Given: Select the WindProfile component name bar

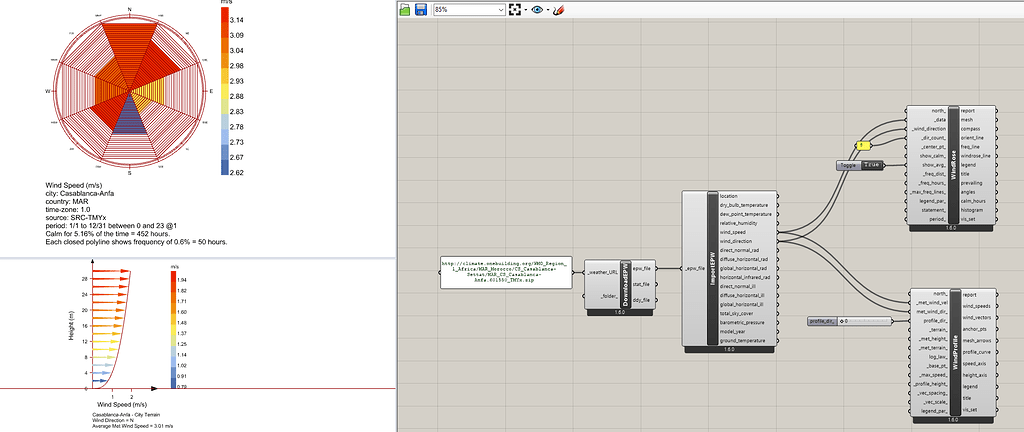Looking at the screenshot, I should [x=954, y=353].
